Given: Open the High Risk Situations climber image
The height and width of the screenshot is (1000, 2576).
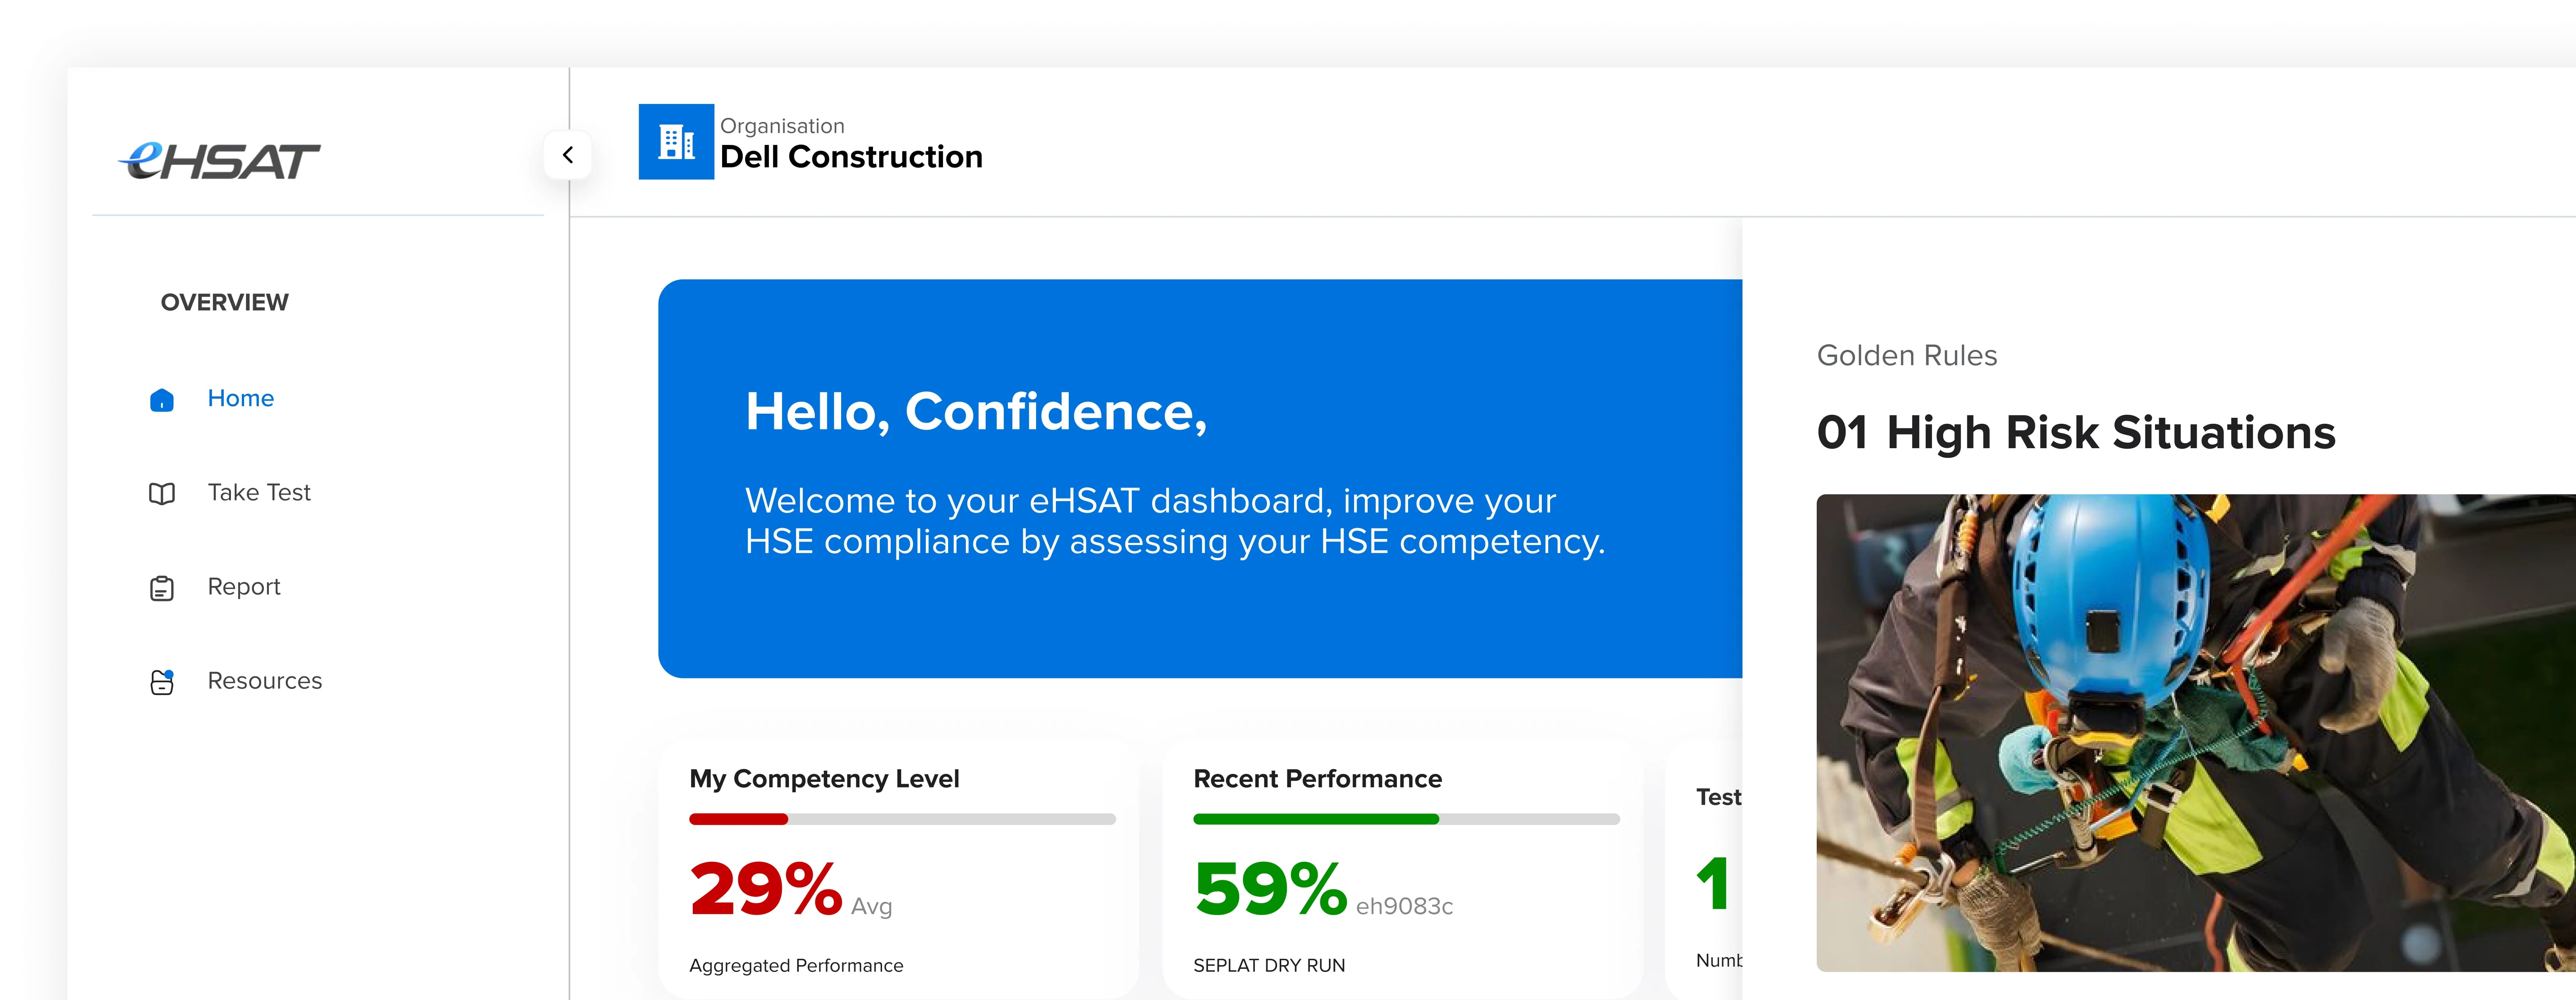Looking at the screenshot, I should (2196, 733).
